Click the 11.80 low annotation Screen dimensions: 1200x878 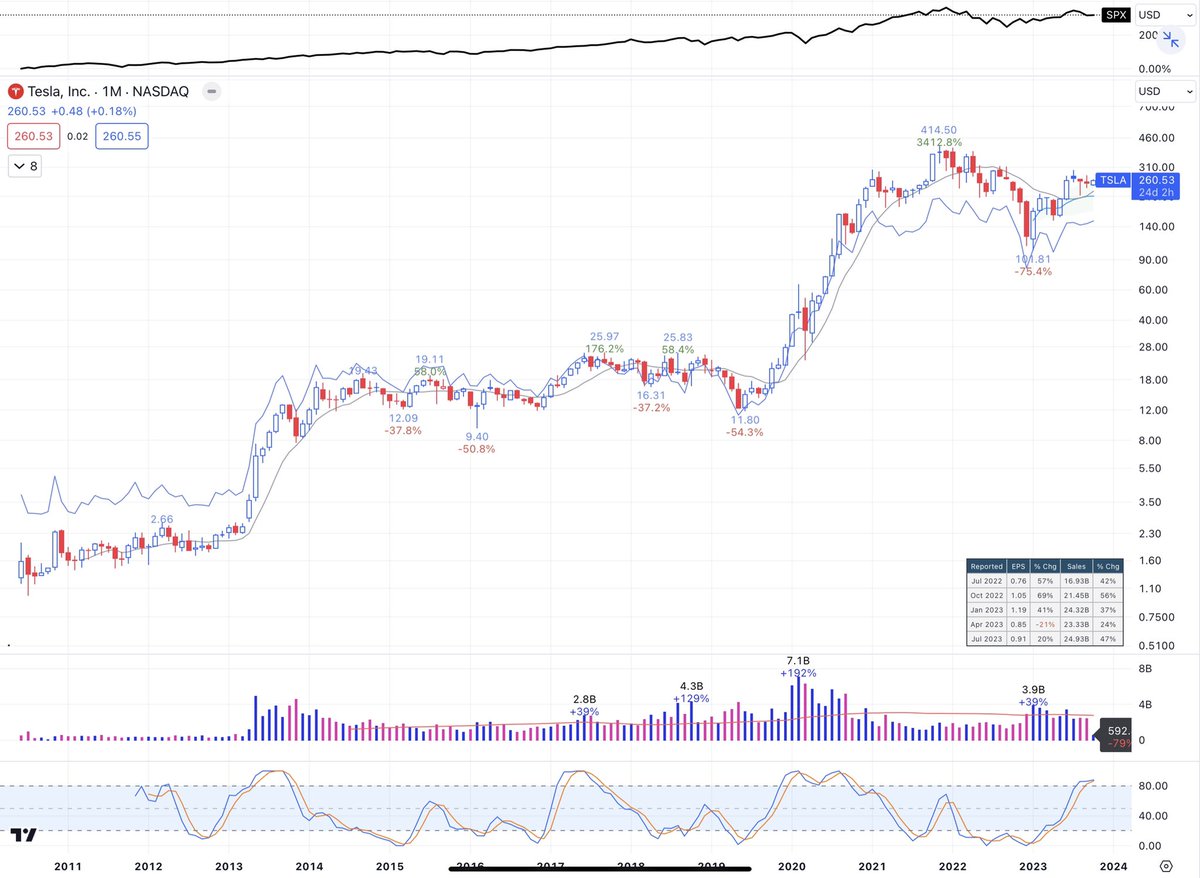click(747, 419)
